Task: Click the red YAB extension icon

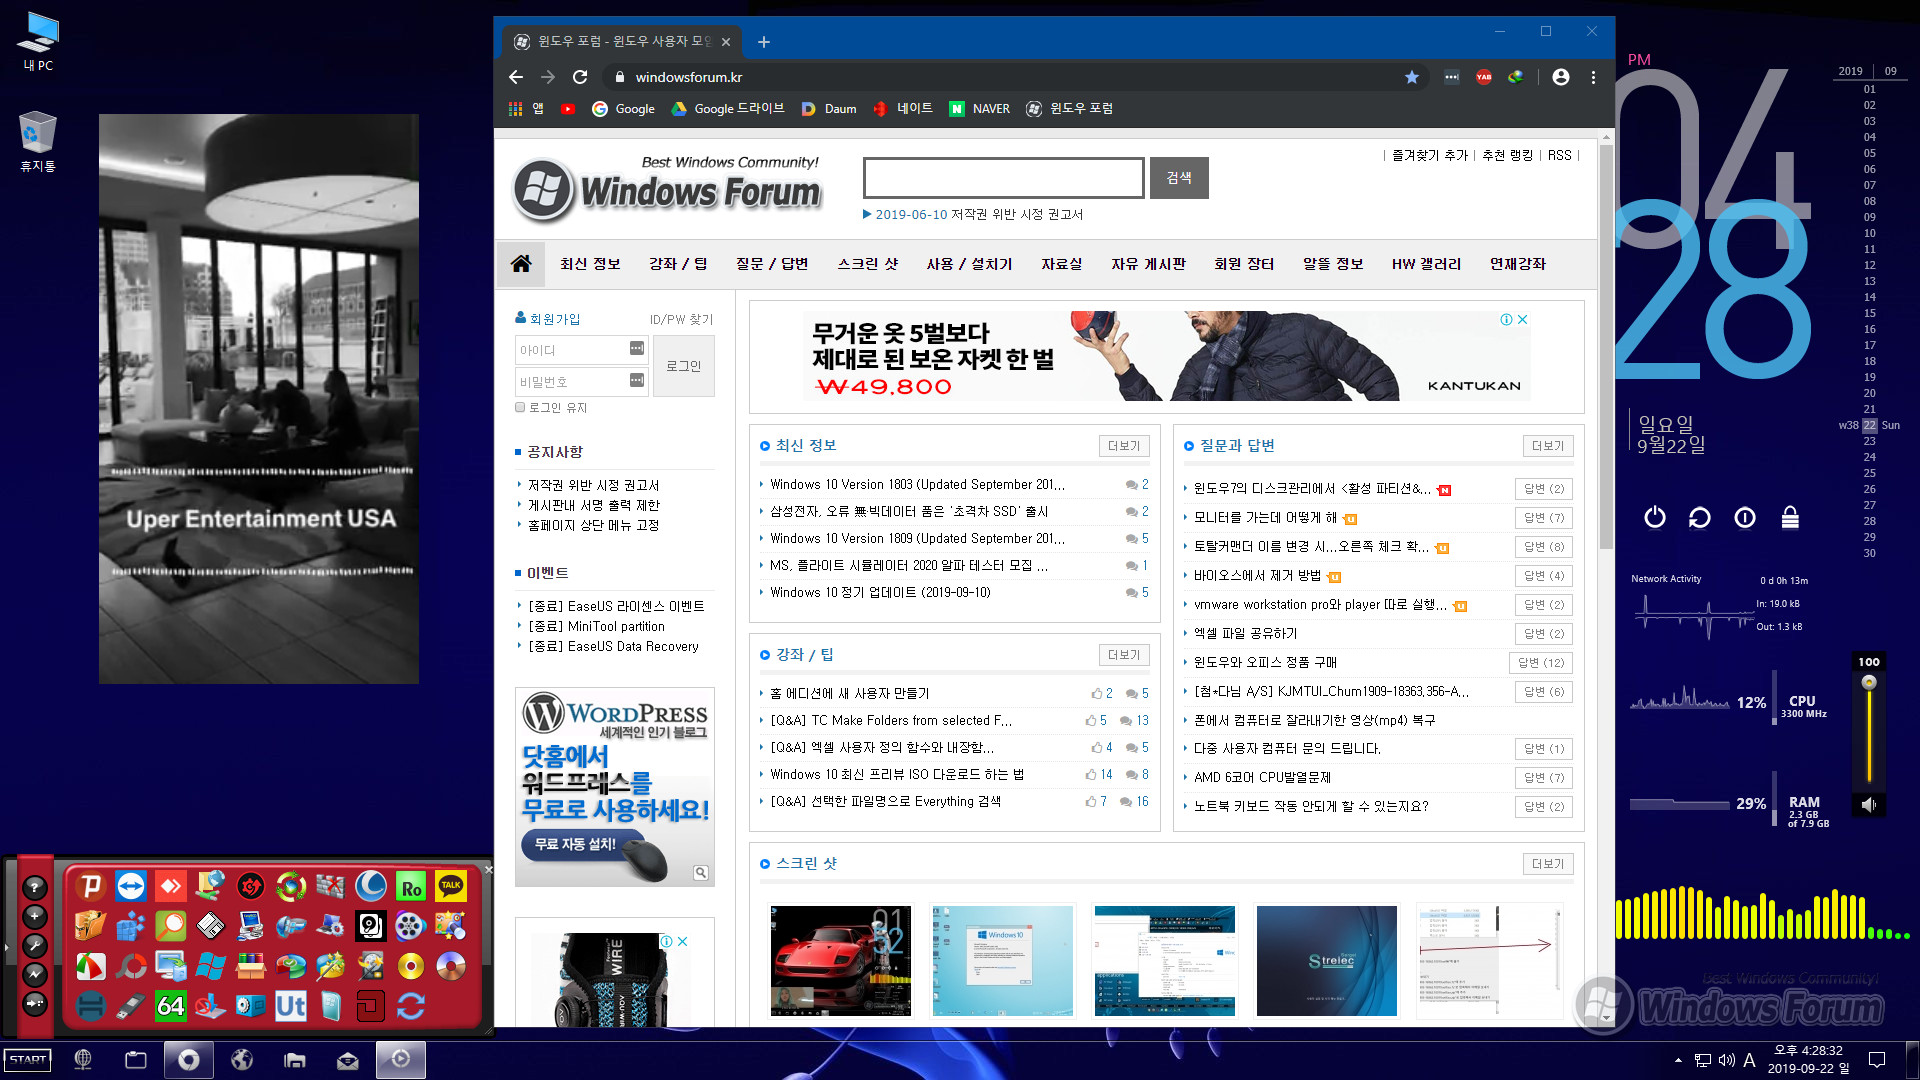Action: click(x=1484, y=77)
